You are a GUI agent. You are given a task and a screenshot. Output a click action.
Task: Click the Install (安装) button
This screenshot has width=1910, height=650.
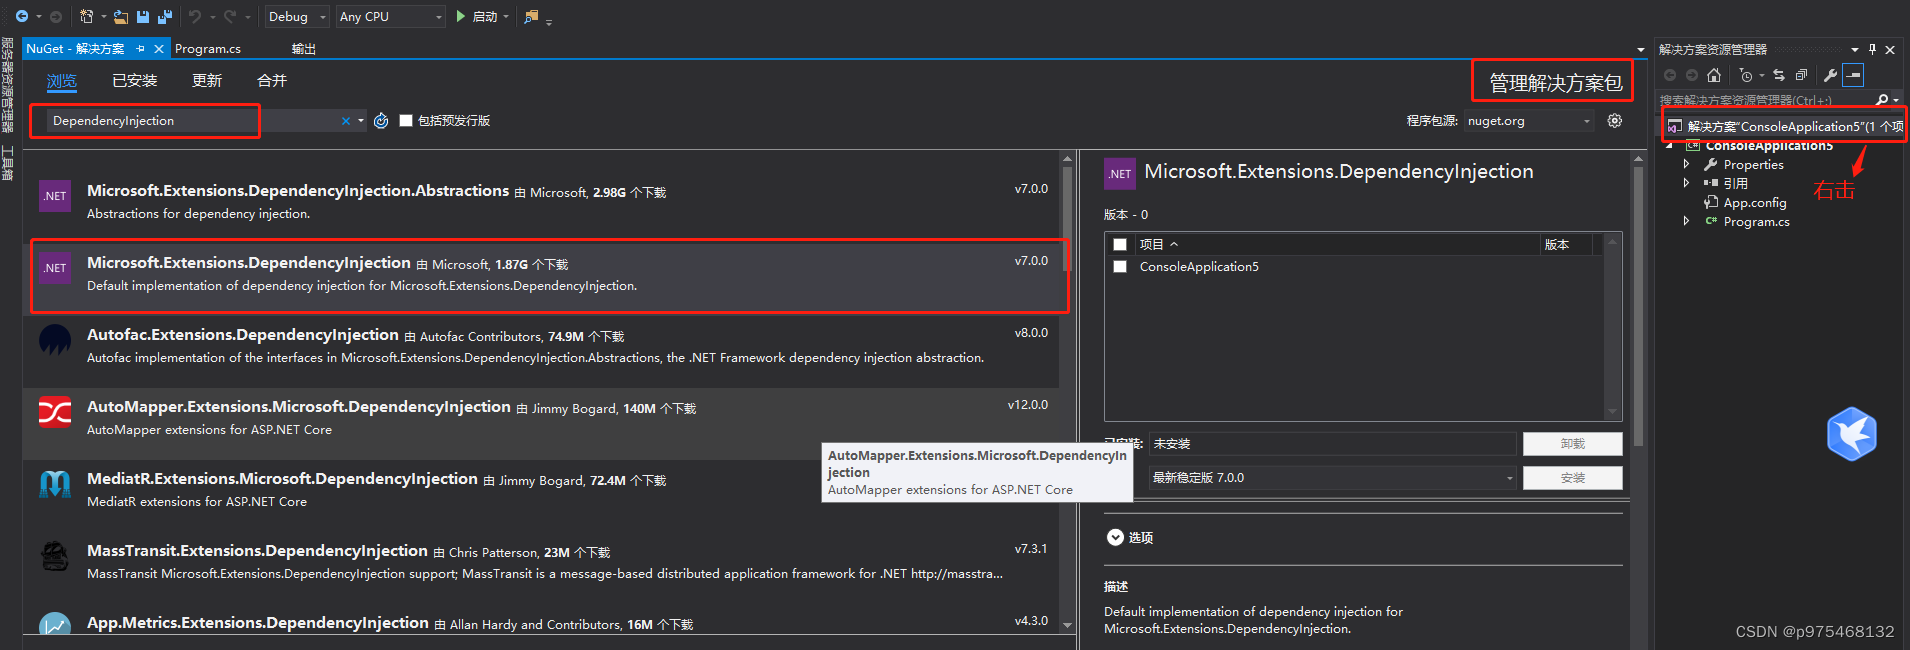[x=1572, y=478]
